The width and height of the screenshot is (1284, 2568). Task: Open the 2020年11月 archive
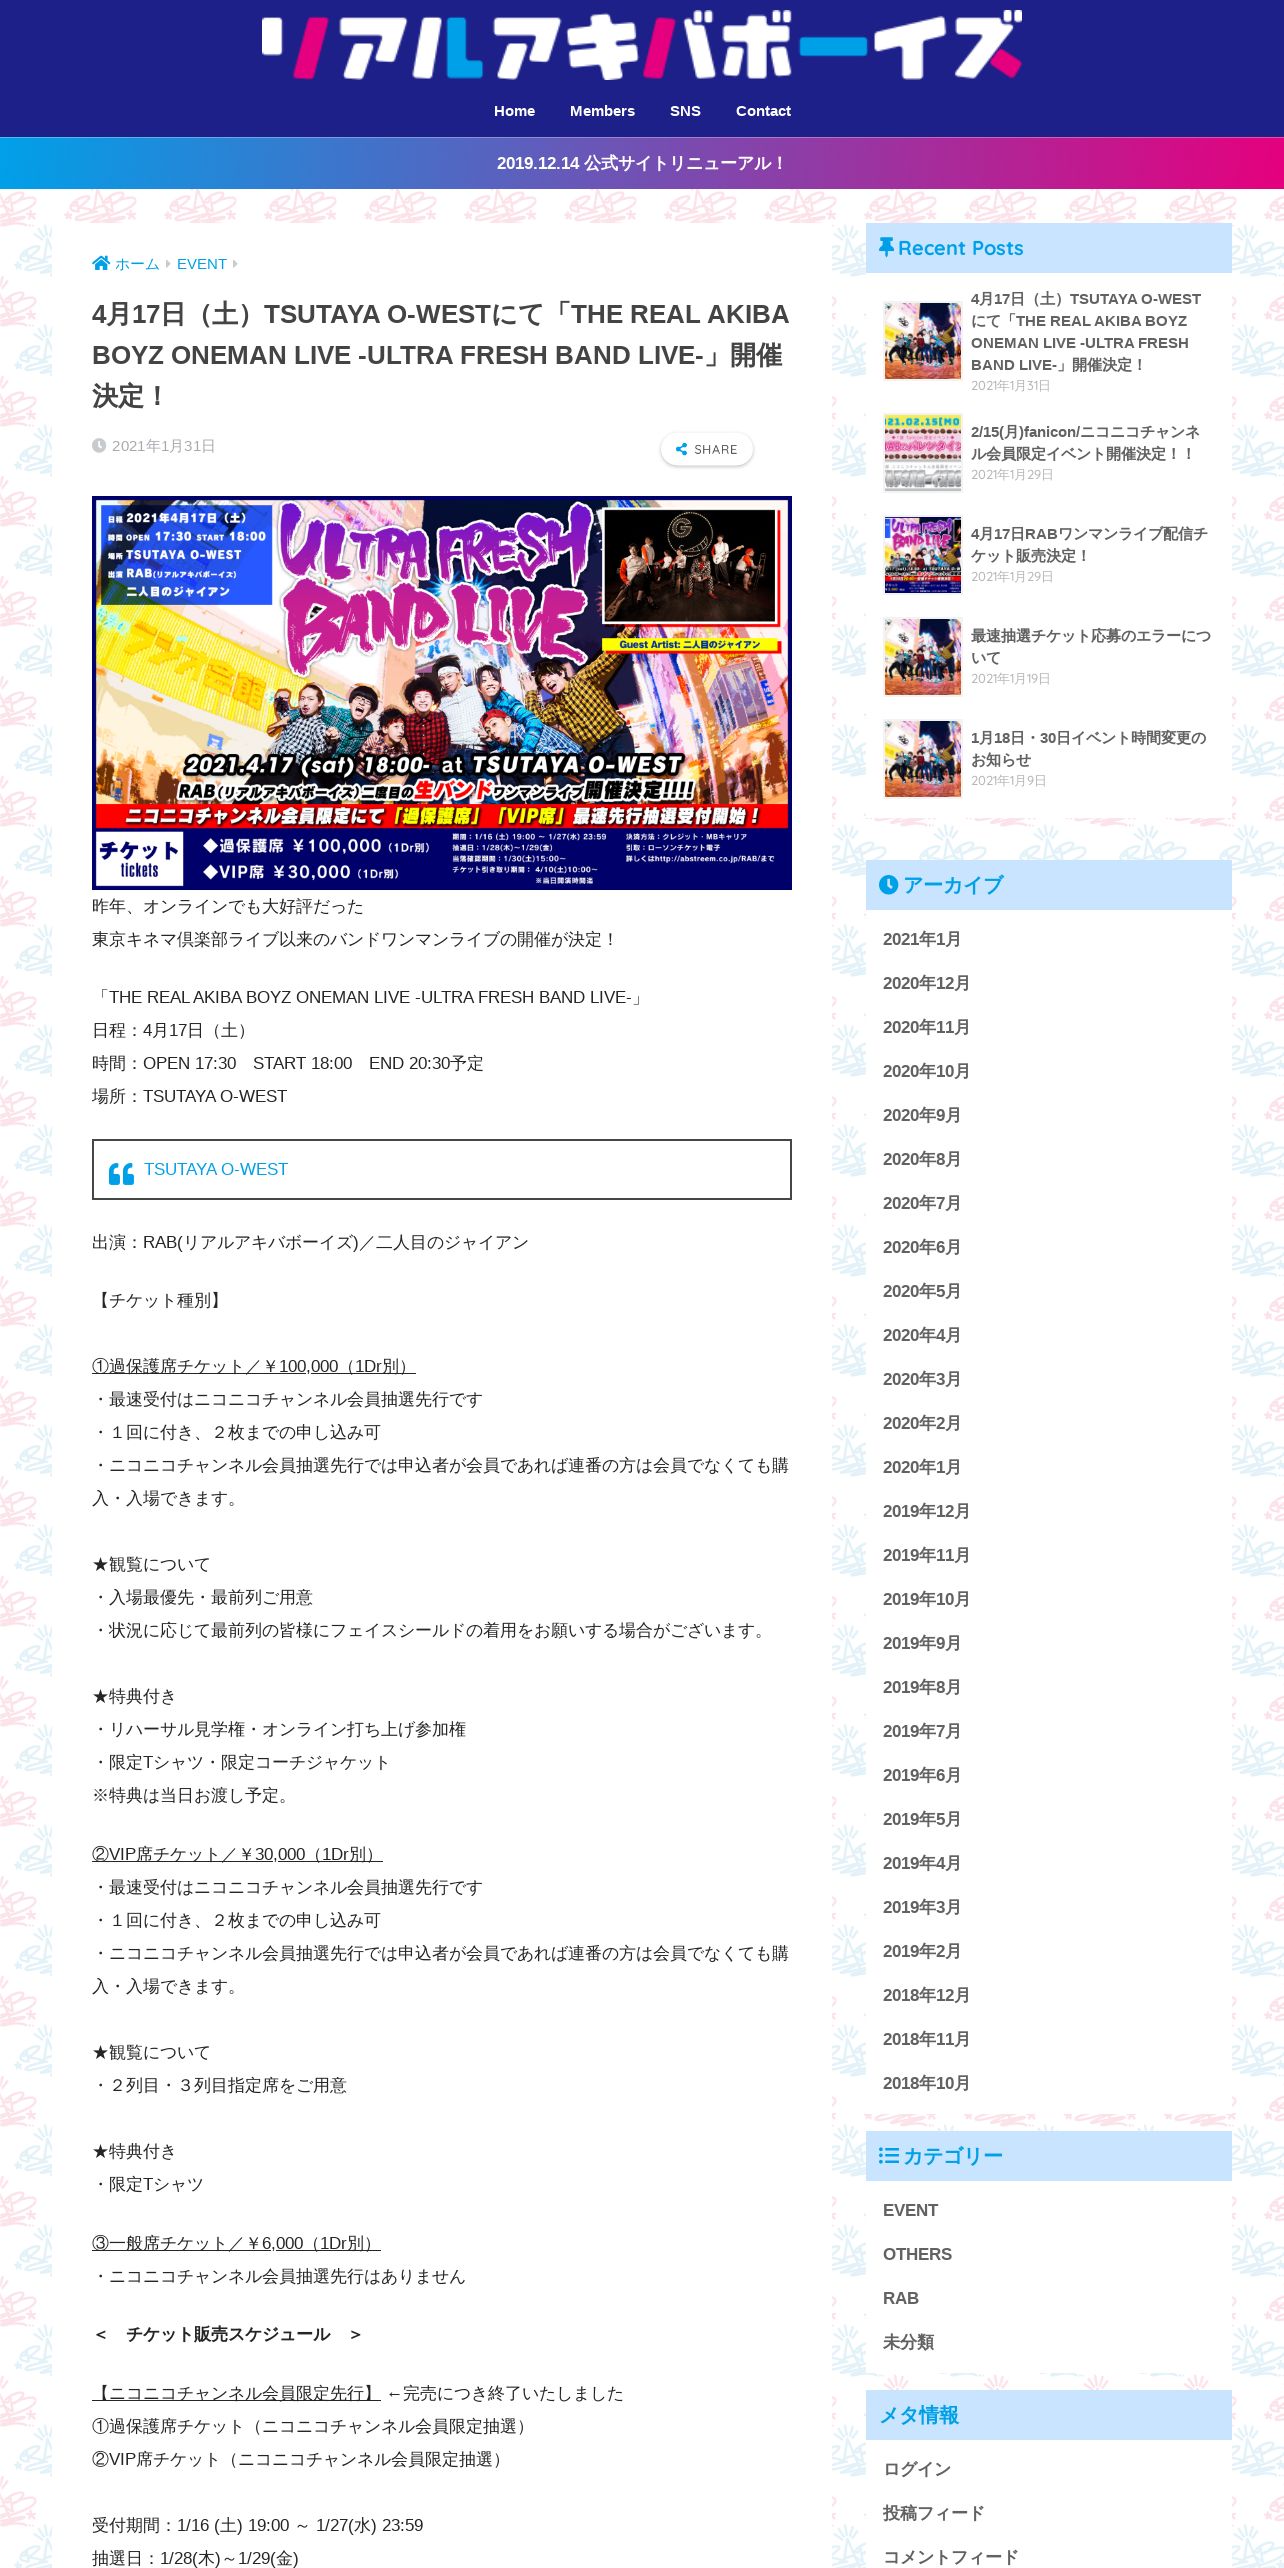(x=926, y=1027)
